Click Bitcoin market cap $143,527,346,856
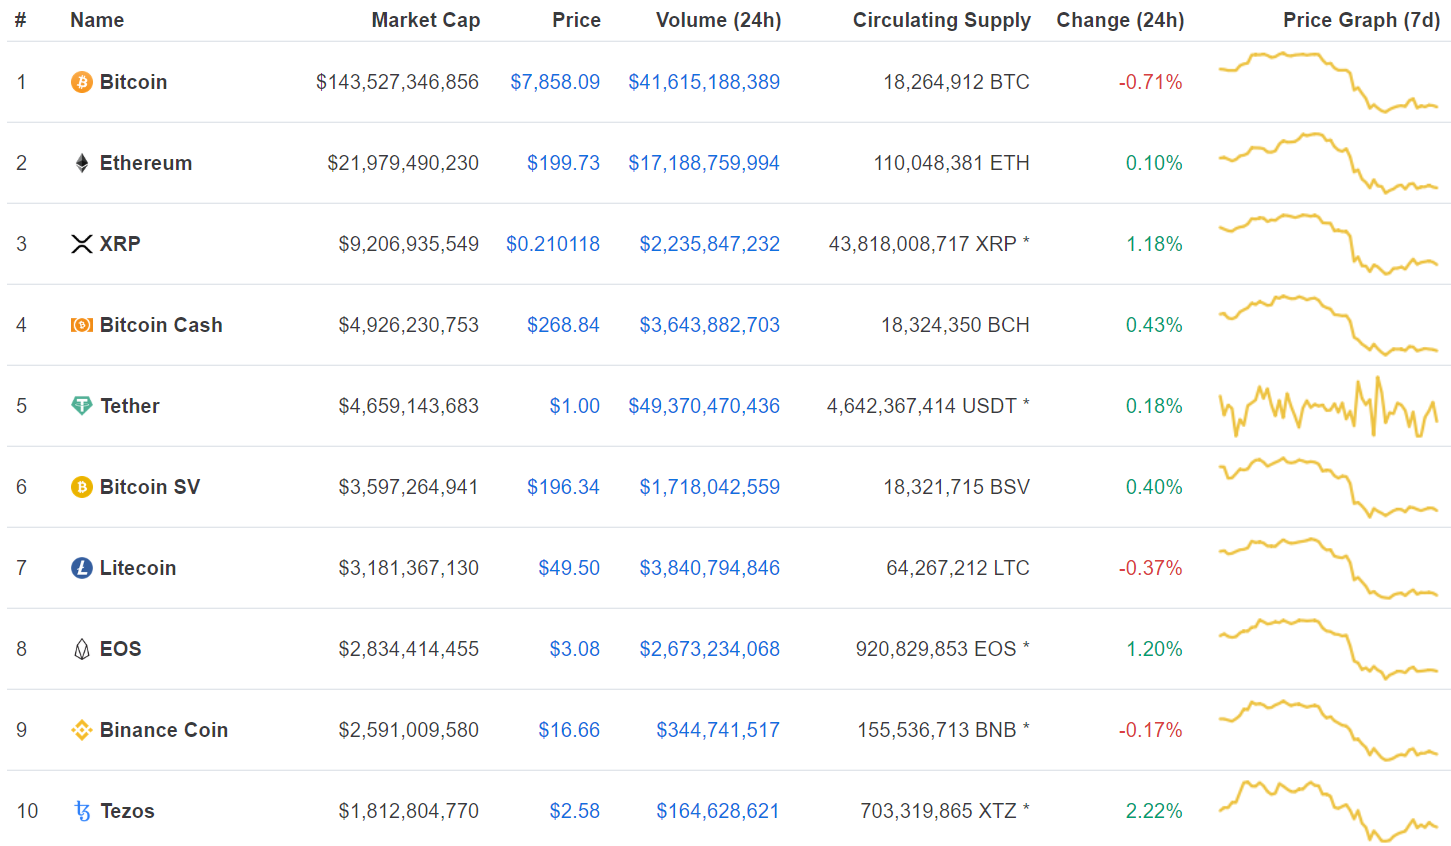Image resolution: width=1451 pixels, height=846 pixels. tap(398, 82)
